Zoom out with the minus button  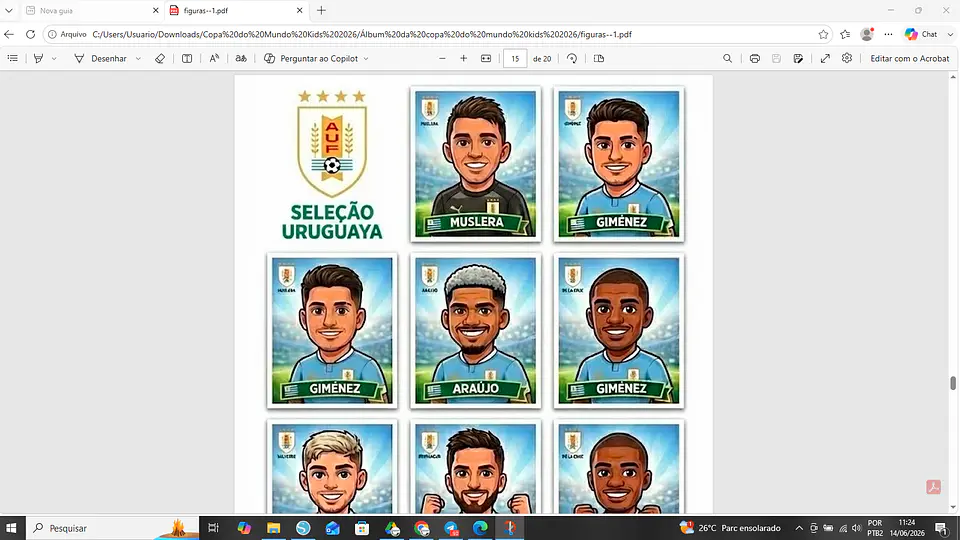coord(442,58)
